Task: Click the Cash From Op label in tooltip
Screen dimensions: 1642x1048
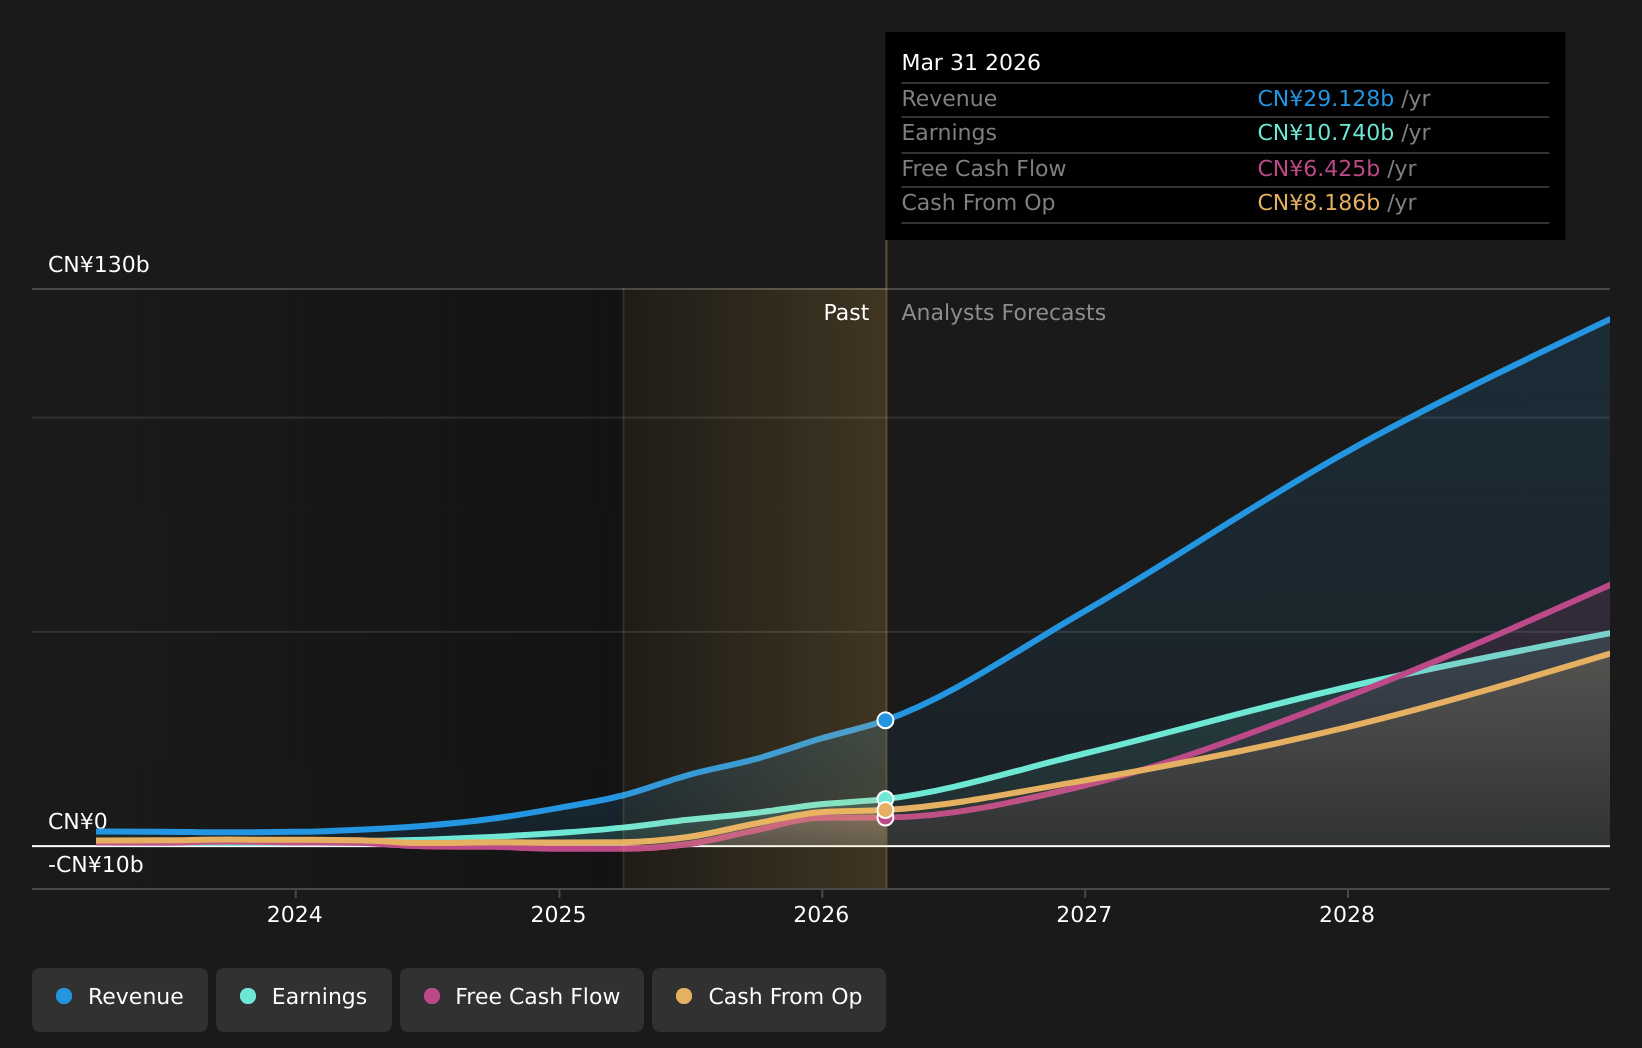Action: (978, 203)
